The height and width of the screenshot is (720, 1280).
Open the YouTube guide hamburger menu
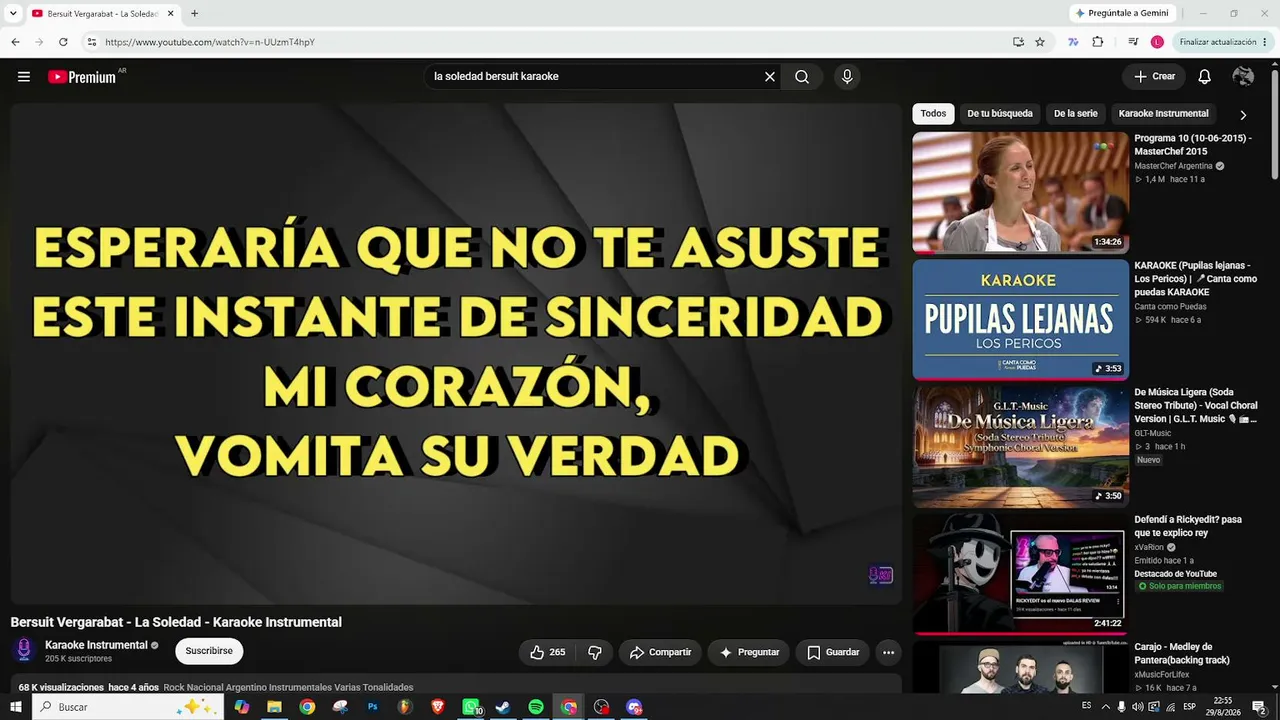click(x=24, y=77)
